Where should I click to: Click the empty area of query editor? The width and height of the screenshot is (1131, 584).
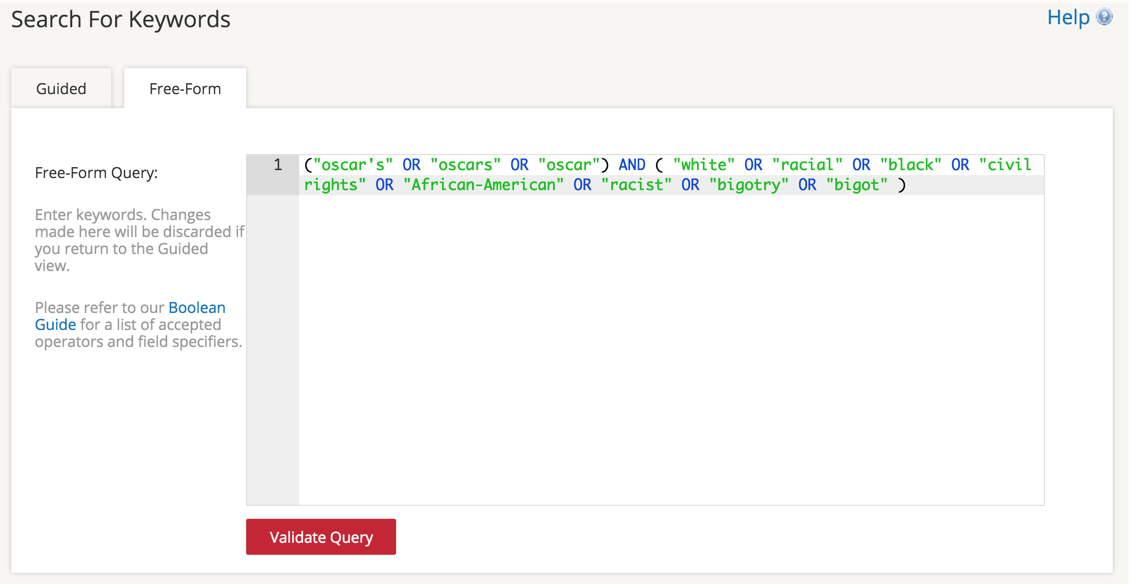[671, 350]
